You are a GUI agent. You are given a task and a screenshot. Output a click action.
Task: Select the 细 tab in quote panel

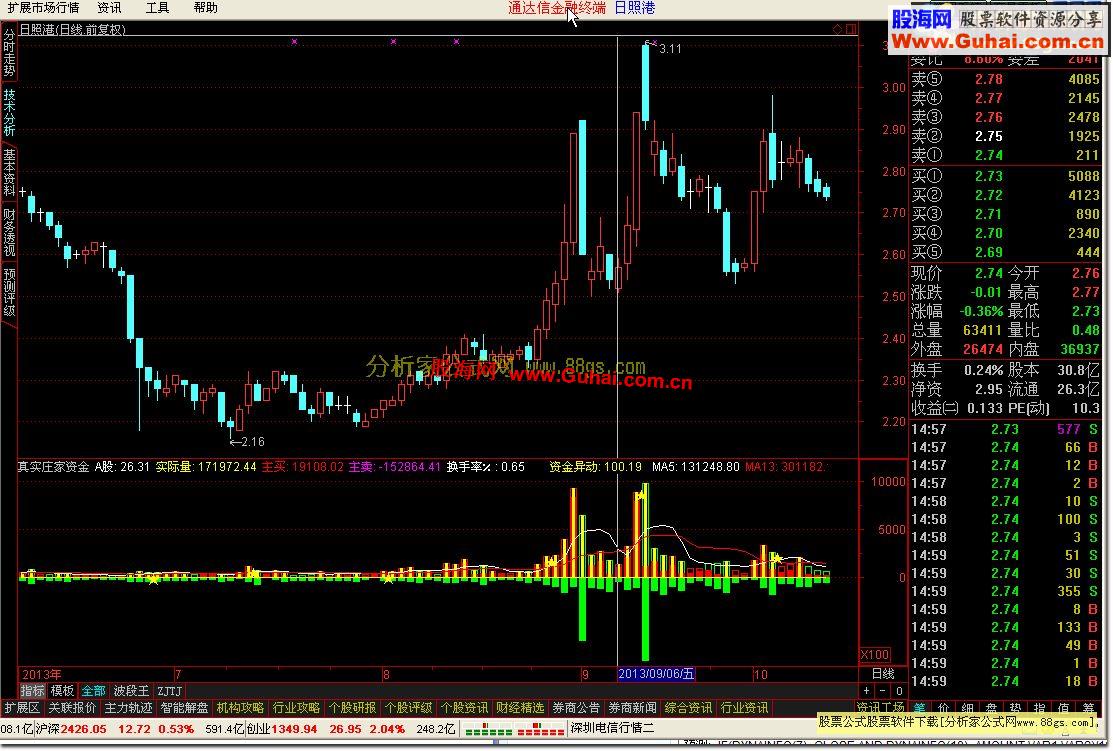(x=968, y=708)
